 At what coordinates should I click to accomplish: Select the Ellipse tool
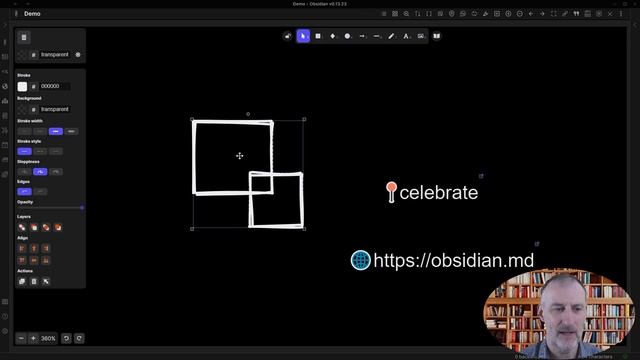click(x=347, y=36)
